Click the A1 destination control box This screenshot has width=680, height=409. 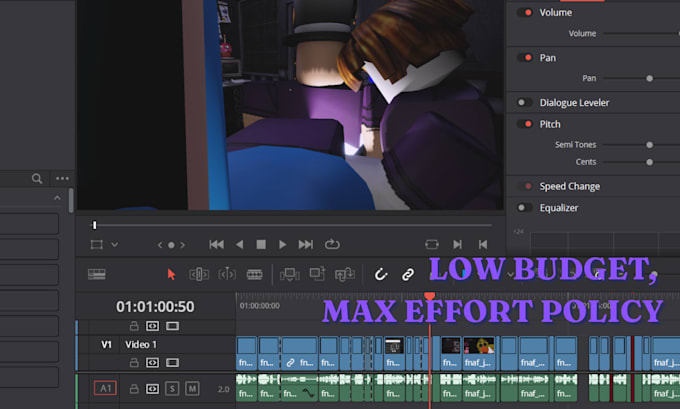(105, 388)
